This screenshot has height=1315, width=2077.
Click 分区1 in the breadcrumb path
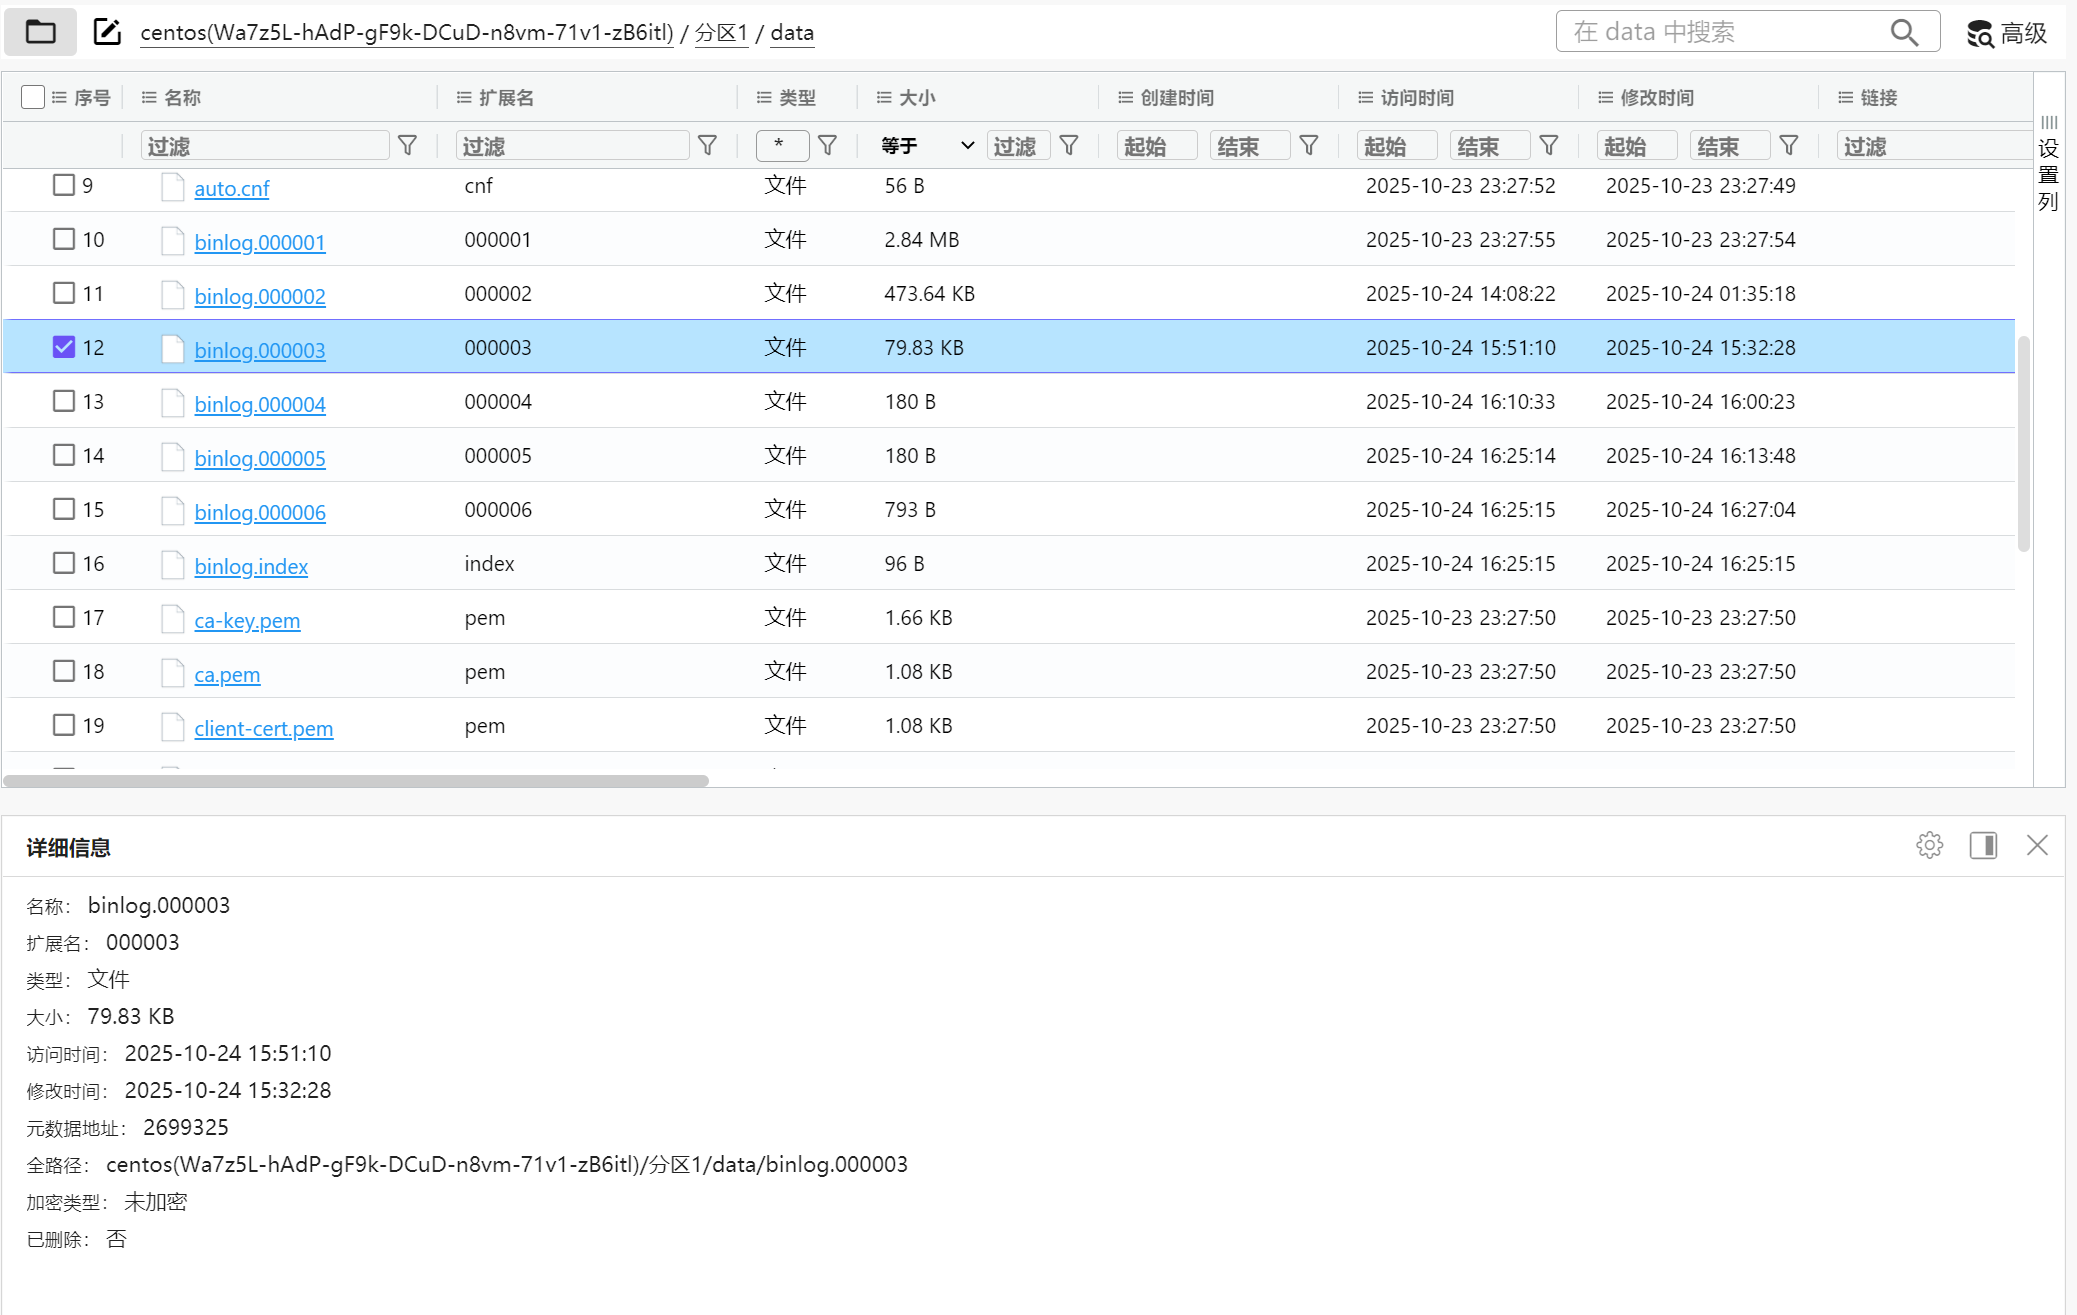(x=721, y=33)
